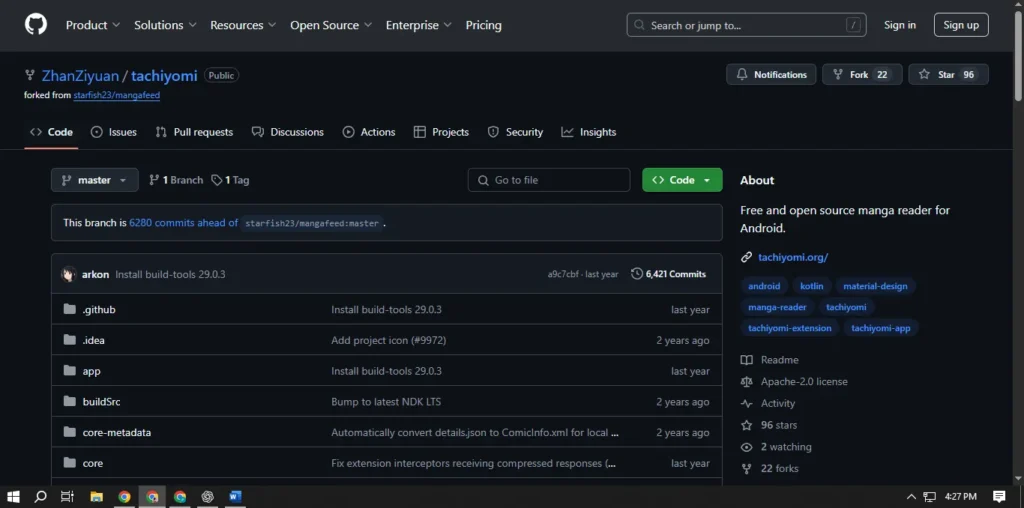Open the 1 Tag link
The height and width of the screenshot is (508, 1024).
[230, 180]
